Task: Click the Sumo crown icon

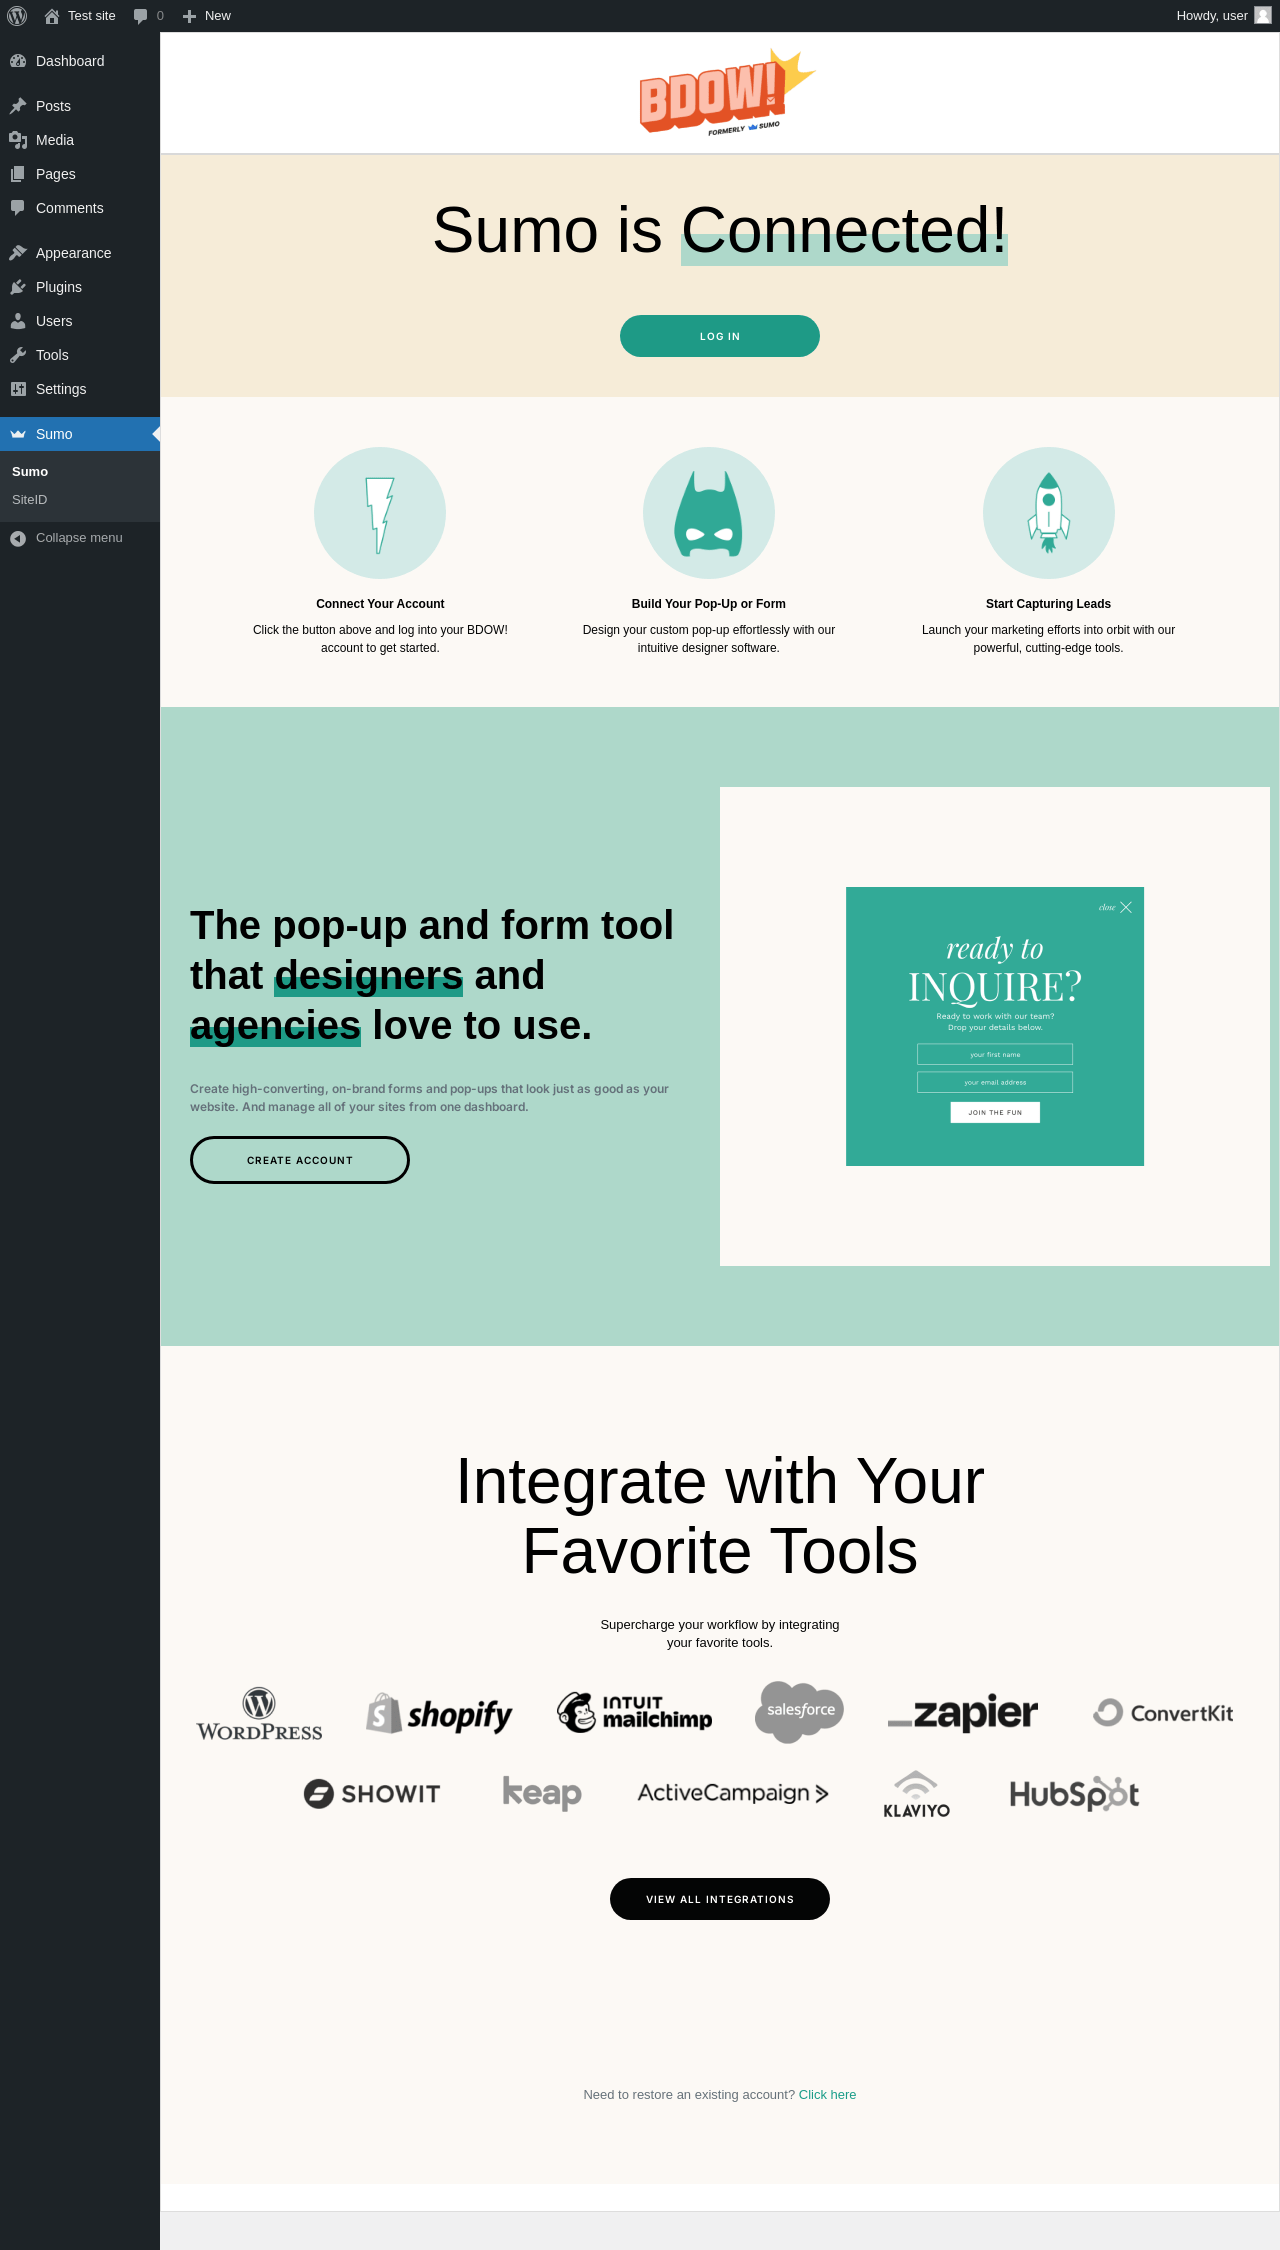Action: (18, 434)
